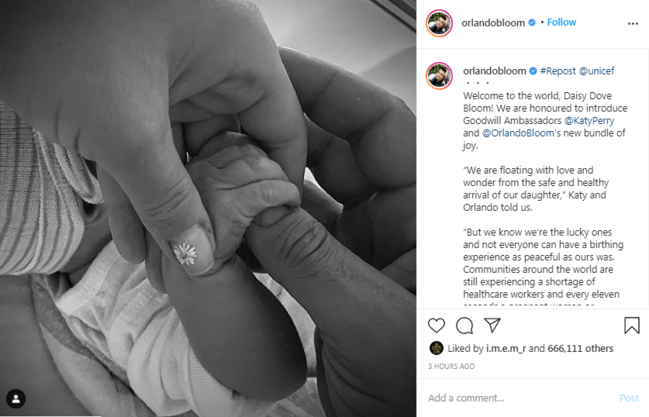This screenshot has width=649, height=417.
Task: Open the @OrlandoBloom mention in caption
Action: pos(518,133)
